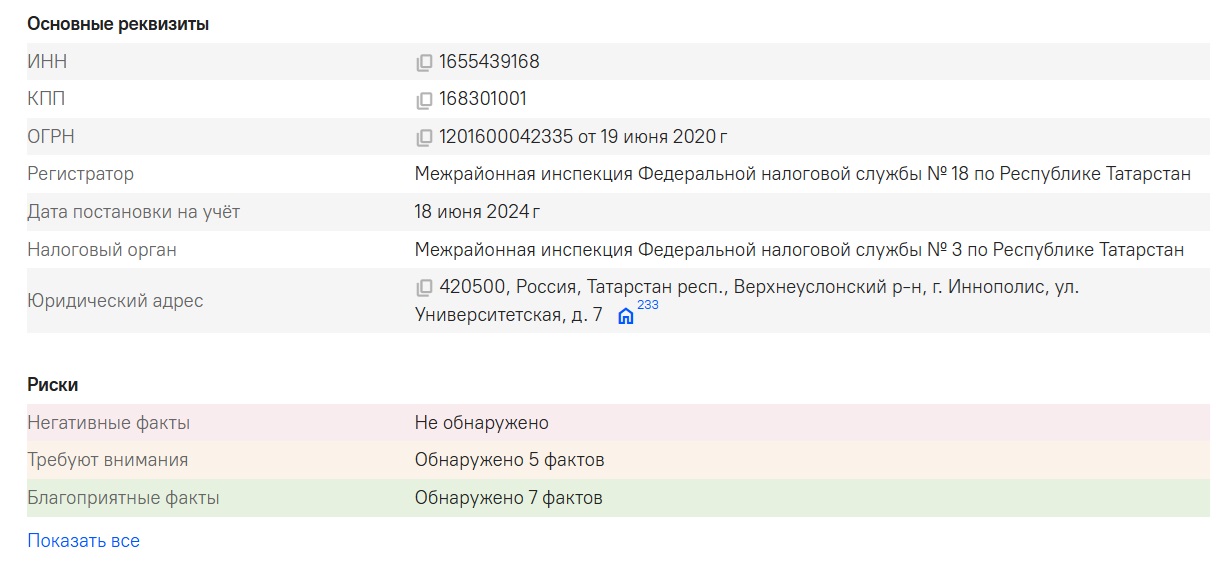
Task: Click the 'Показать все' link
Action: (x=83, y=541)
